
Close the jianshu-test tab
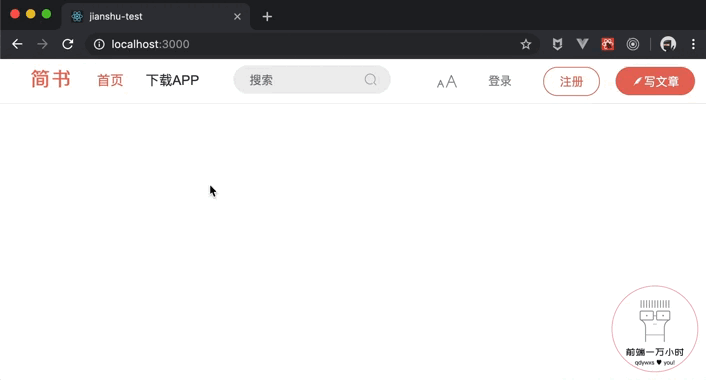pyautogui.click(x=237, y=17)
